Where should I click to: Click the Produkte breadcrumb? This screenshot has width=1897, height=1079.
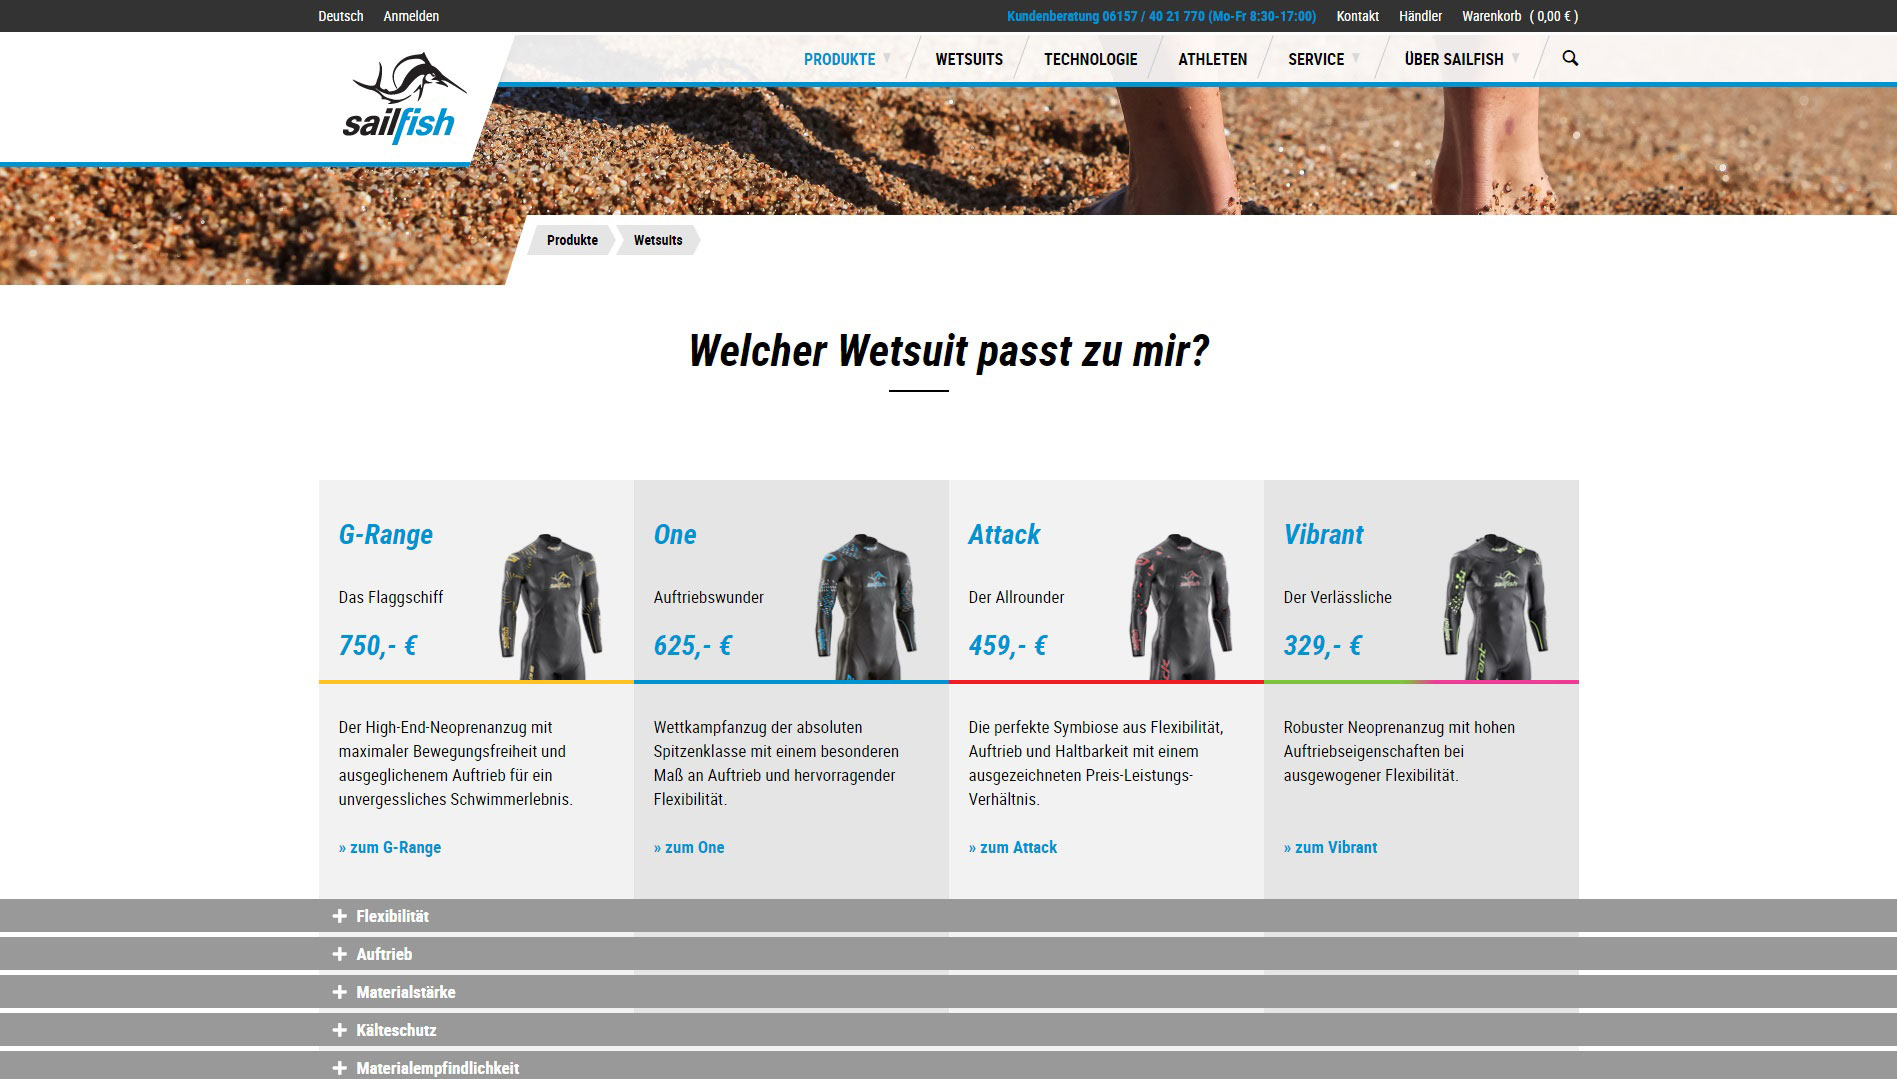coord(572,240)
